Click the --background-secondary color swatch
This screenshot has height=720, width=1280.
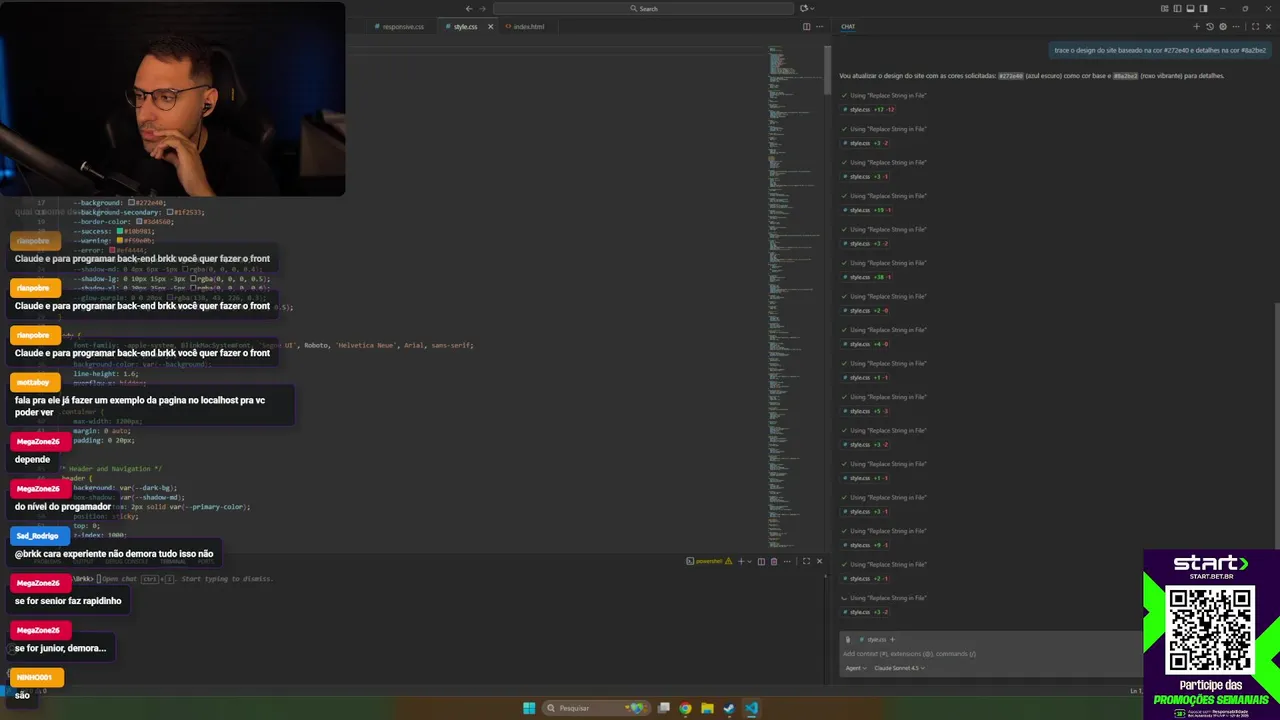click(x=170, y=212)
